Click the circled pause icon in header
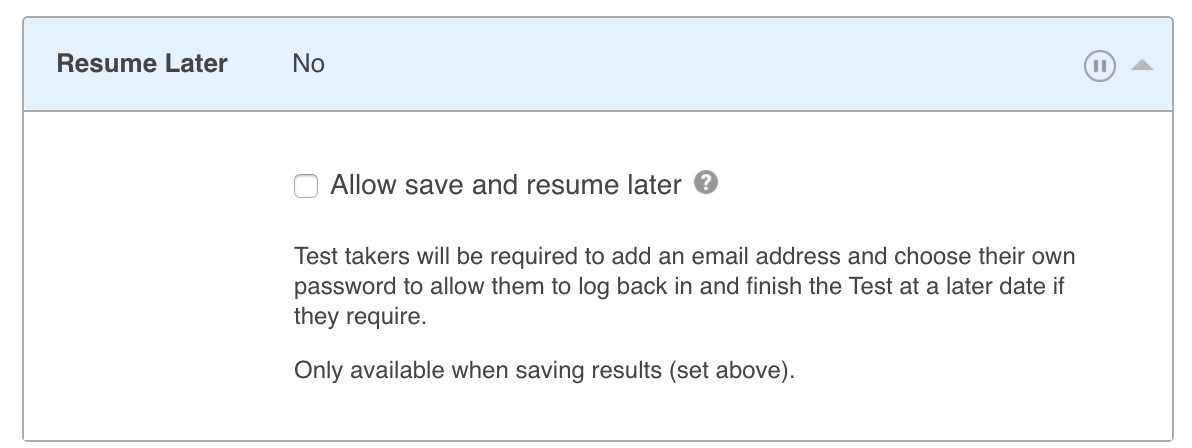This screenshot has width=1192, height=448. coord(1099,66)
